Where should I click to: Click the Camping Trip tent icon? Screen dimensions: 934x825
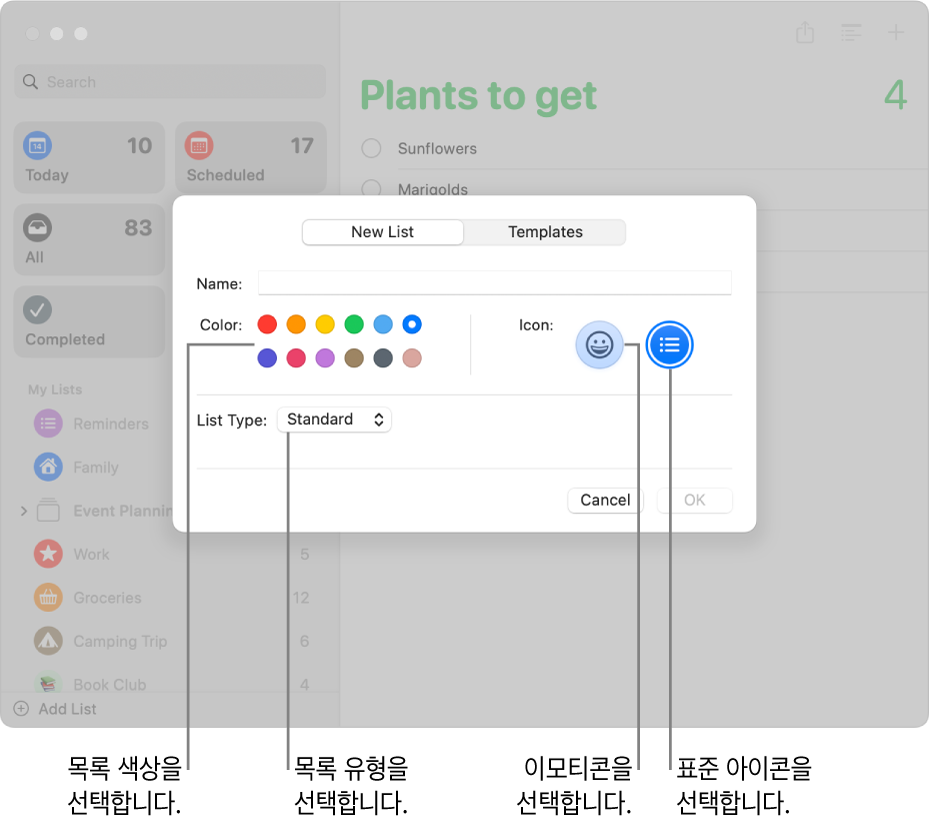tap(48, 641)
